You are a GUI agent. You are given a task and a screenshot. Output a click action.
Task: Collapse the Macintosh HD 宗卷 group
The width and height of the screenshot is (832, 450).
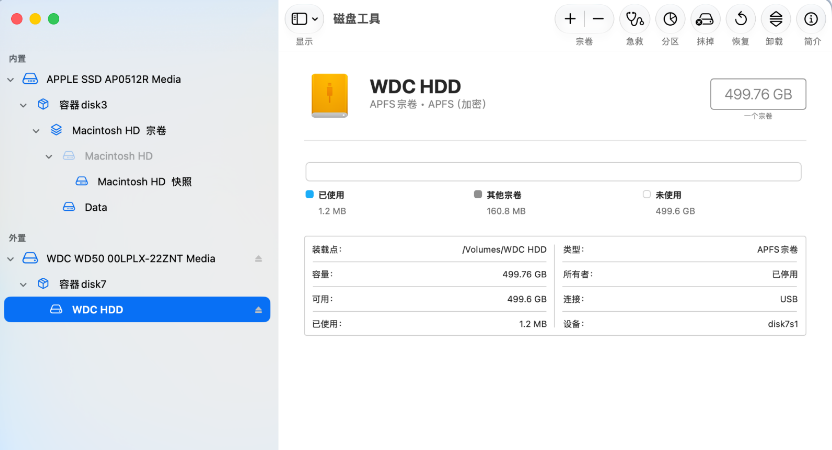tap(36, 131)
